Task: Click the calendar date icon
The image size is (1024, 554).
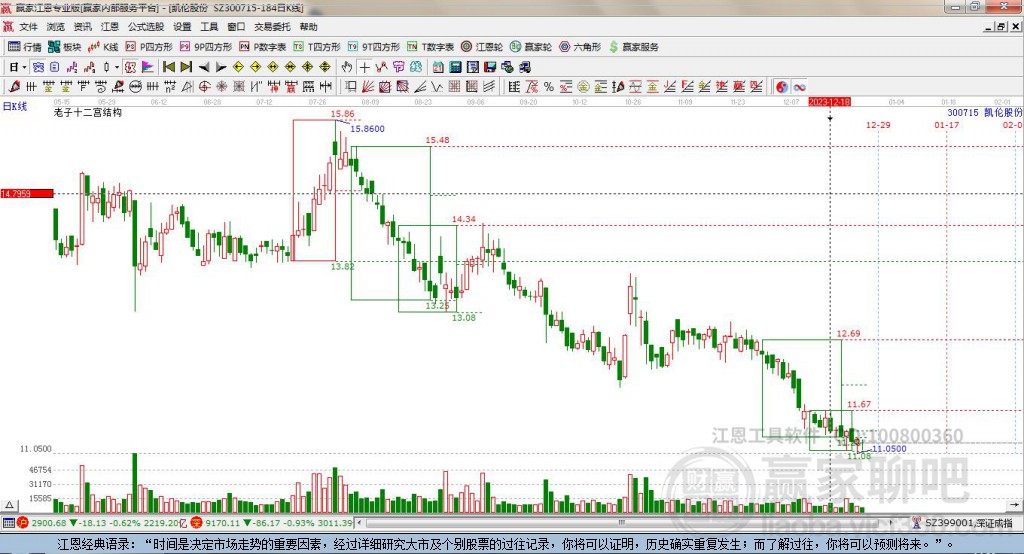Action: pyautogui.click(x=438, y=67)
